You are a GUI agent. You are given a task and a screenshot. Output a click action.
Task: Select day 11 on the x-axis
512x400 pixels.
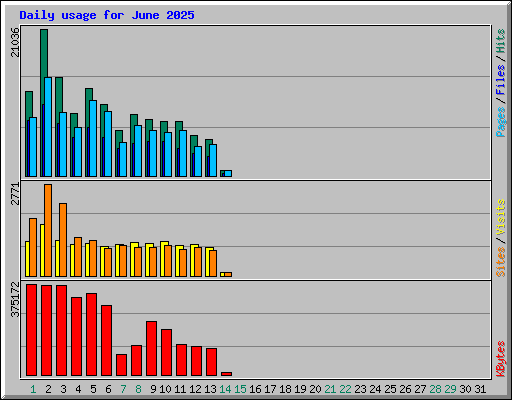tap(180, 389)
